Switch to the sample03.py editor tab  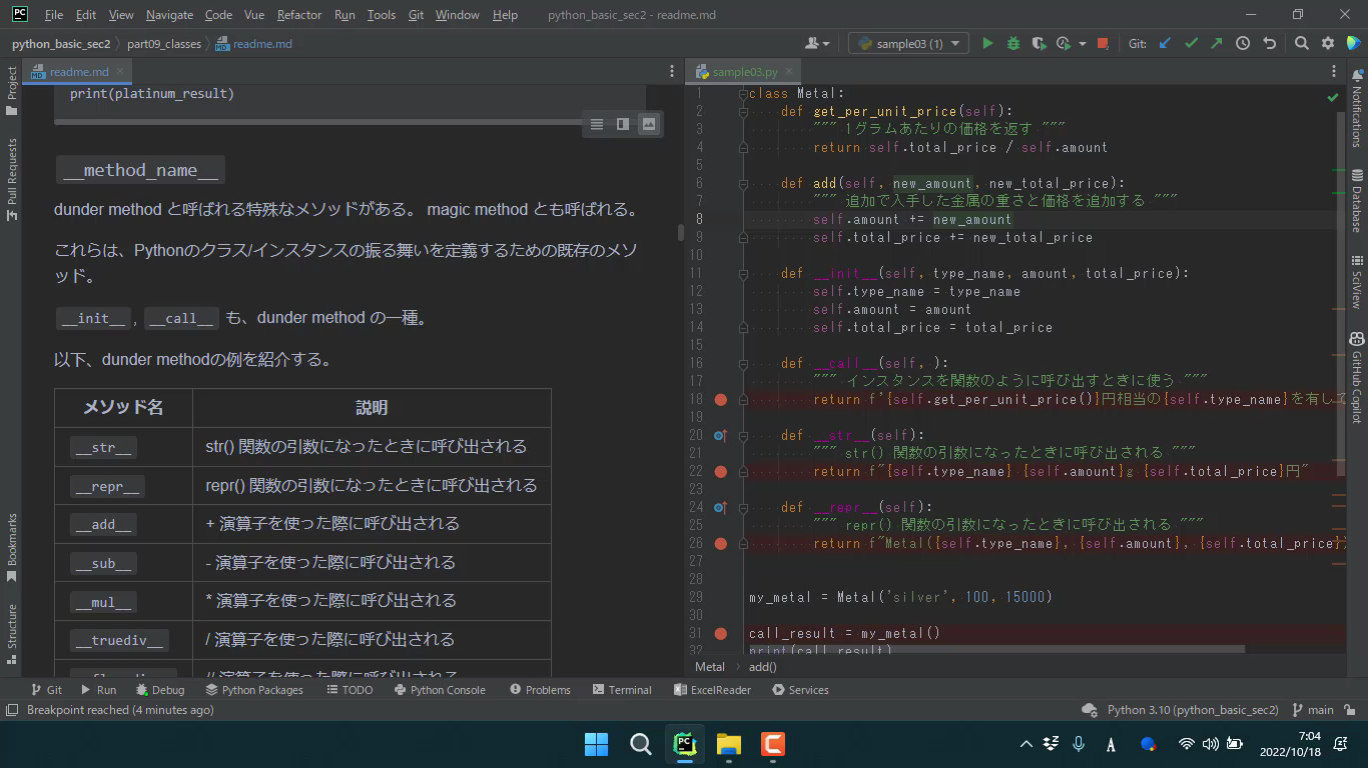tap(744, 72)
